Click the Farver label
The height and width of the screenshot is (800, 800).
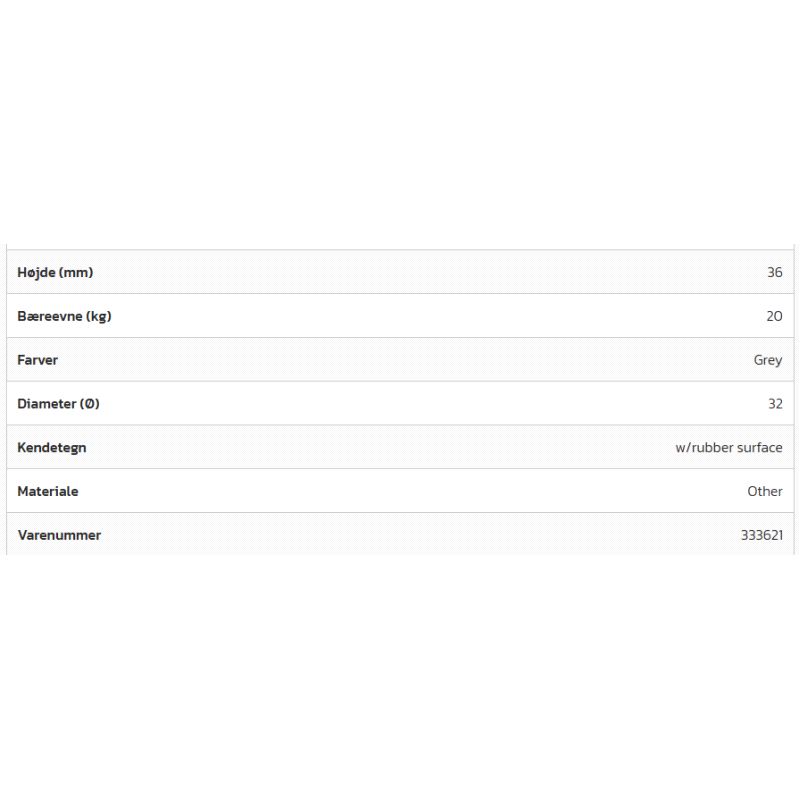point(38,360)
